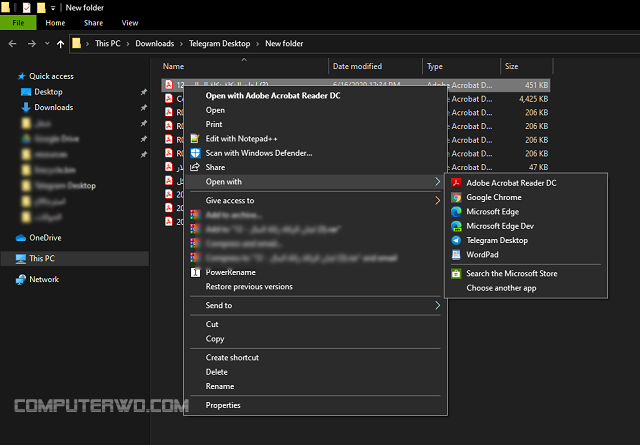Select Create shortcut
640x445 pixels.
tap(232, 358)
